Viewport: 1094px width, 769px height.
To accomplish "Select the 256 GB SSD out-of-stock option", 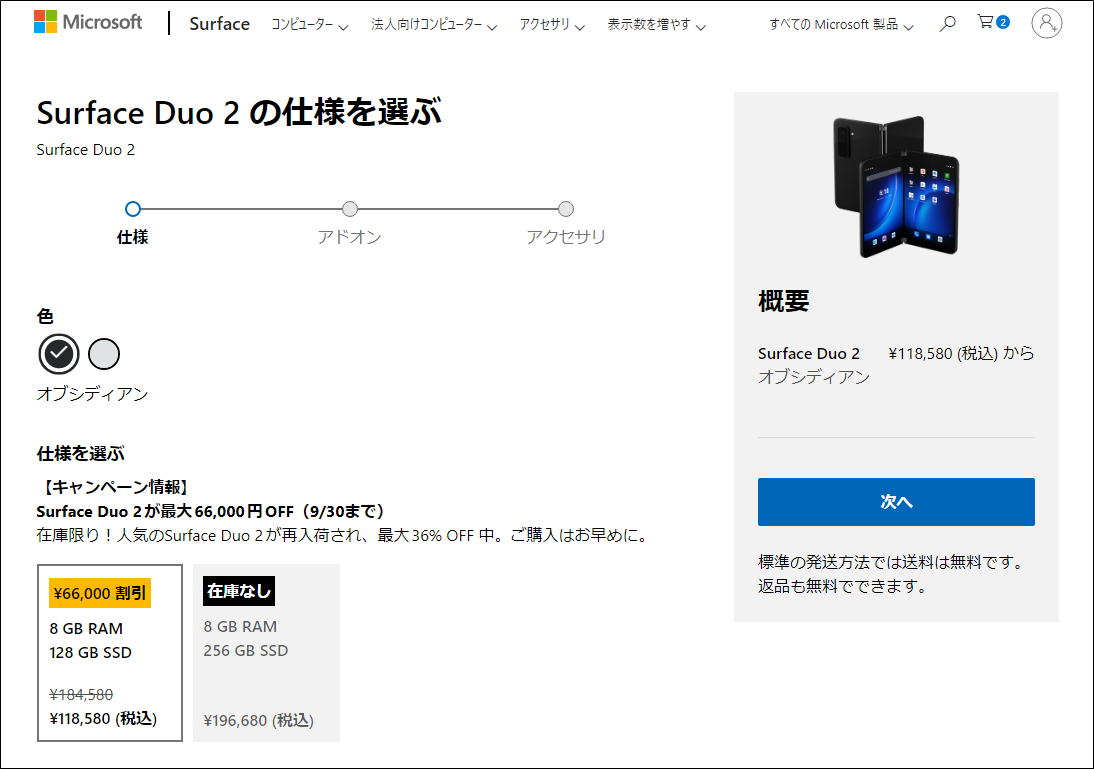I will coord(267,652).
